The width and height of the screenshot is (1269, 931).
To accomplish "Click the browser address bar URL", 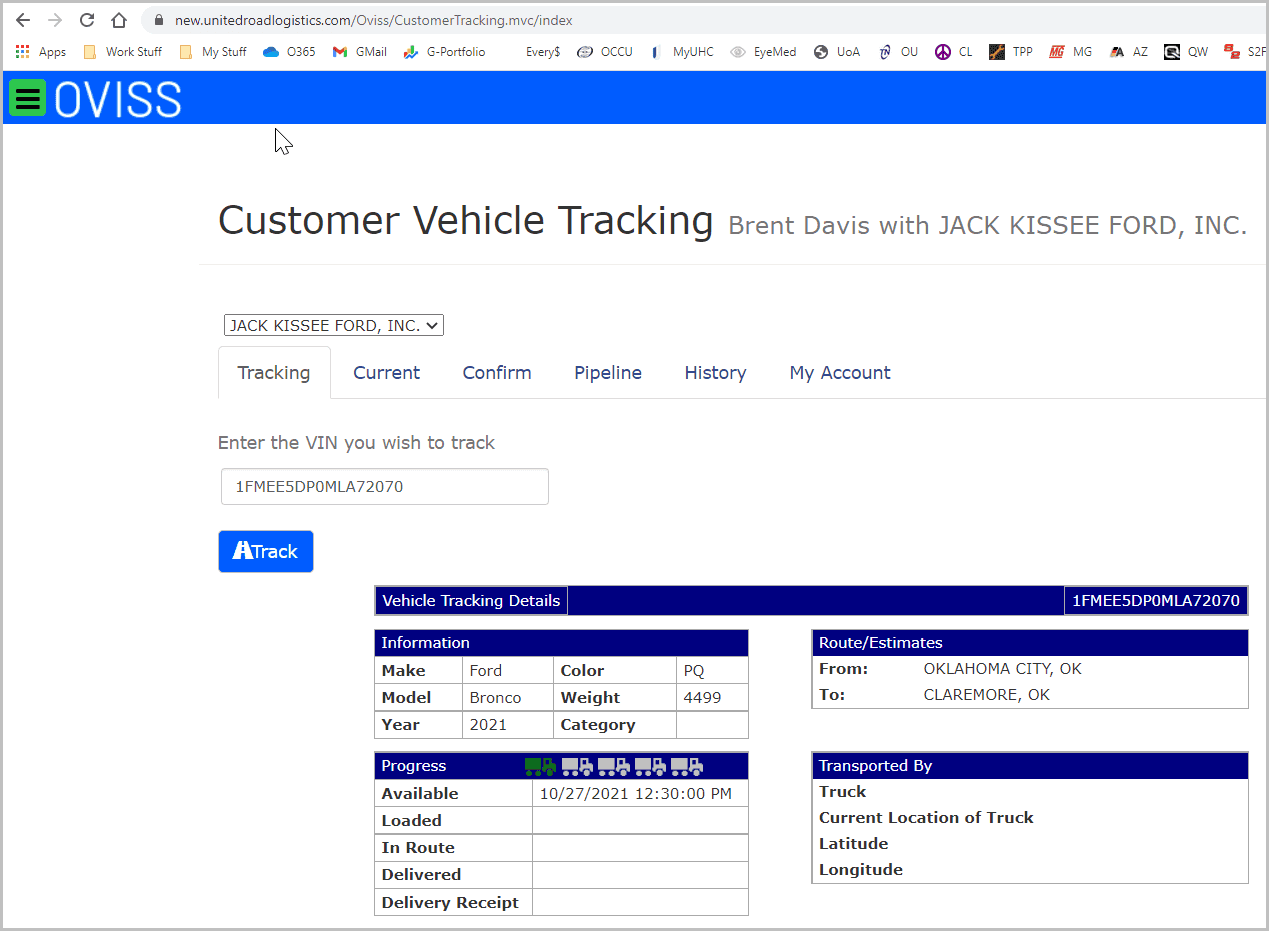I will coord(374,20).
